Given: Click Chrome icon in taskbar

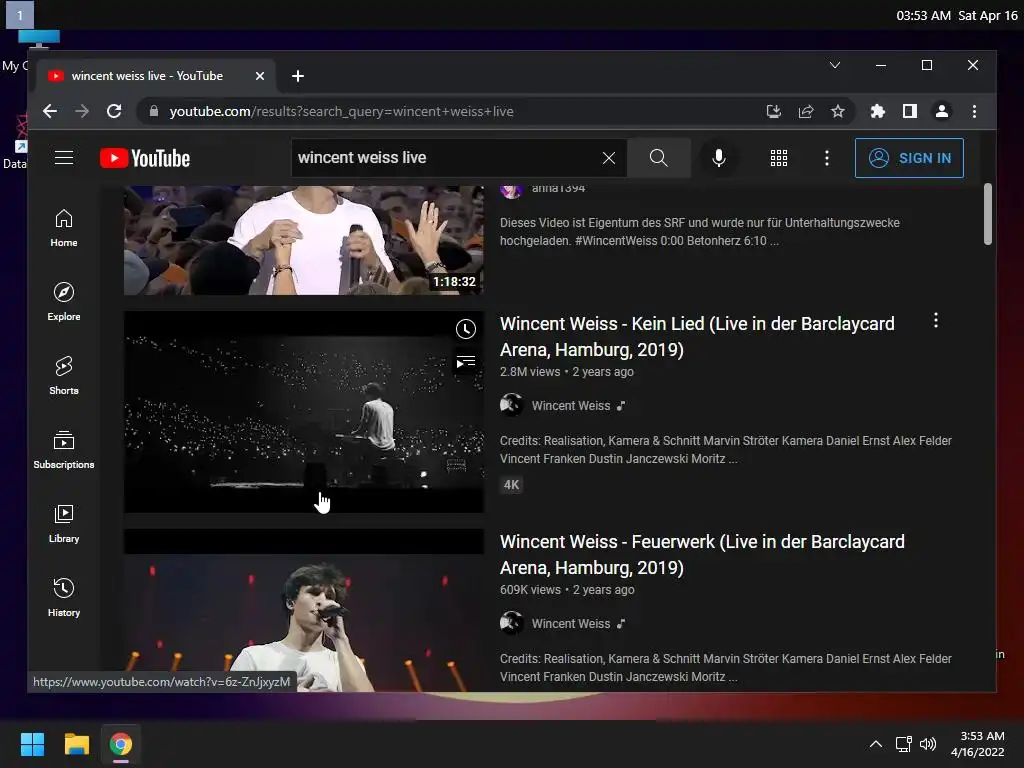Looking at the screenshot, I should (x=121, y=744).
